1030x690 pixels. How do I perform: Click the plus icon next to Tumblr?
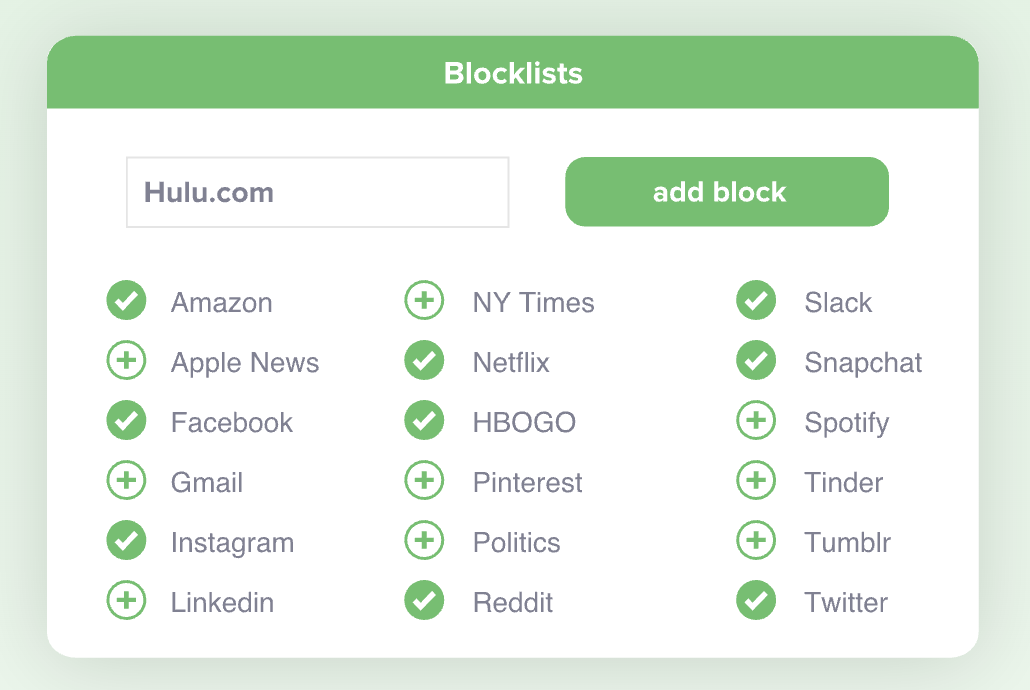756,540
